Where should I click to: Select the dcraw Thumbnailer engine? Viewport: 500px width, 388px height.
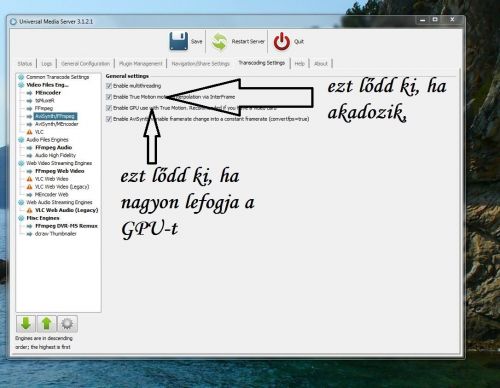(x=56, y=234)
